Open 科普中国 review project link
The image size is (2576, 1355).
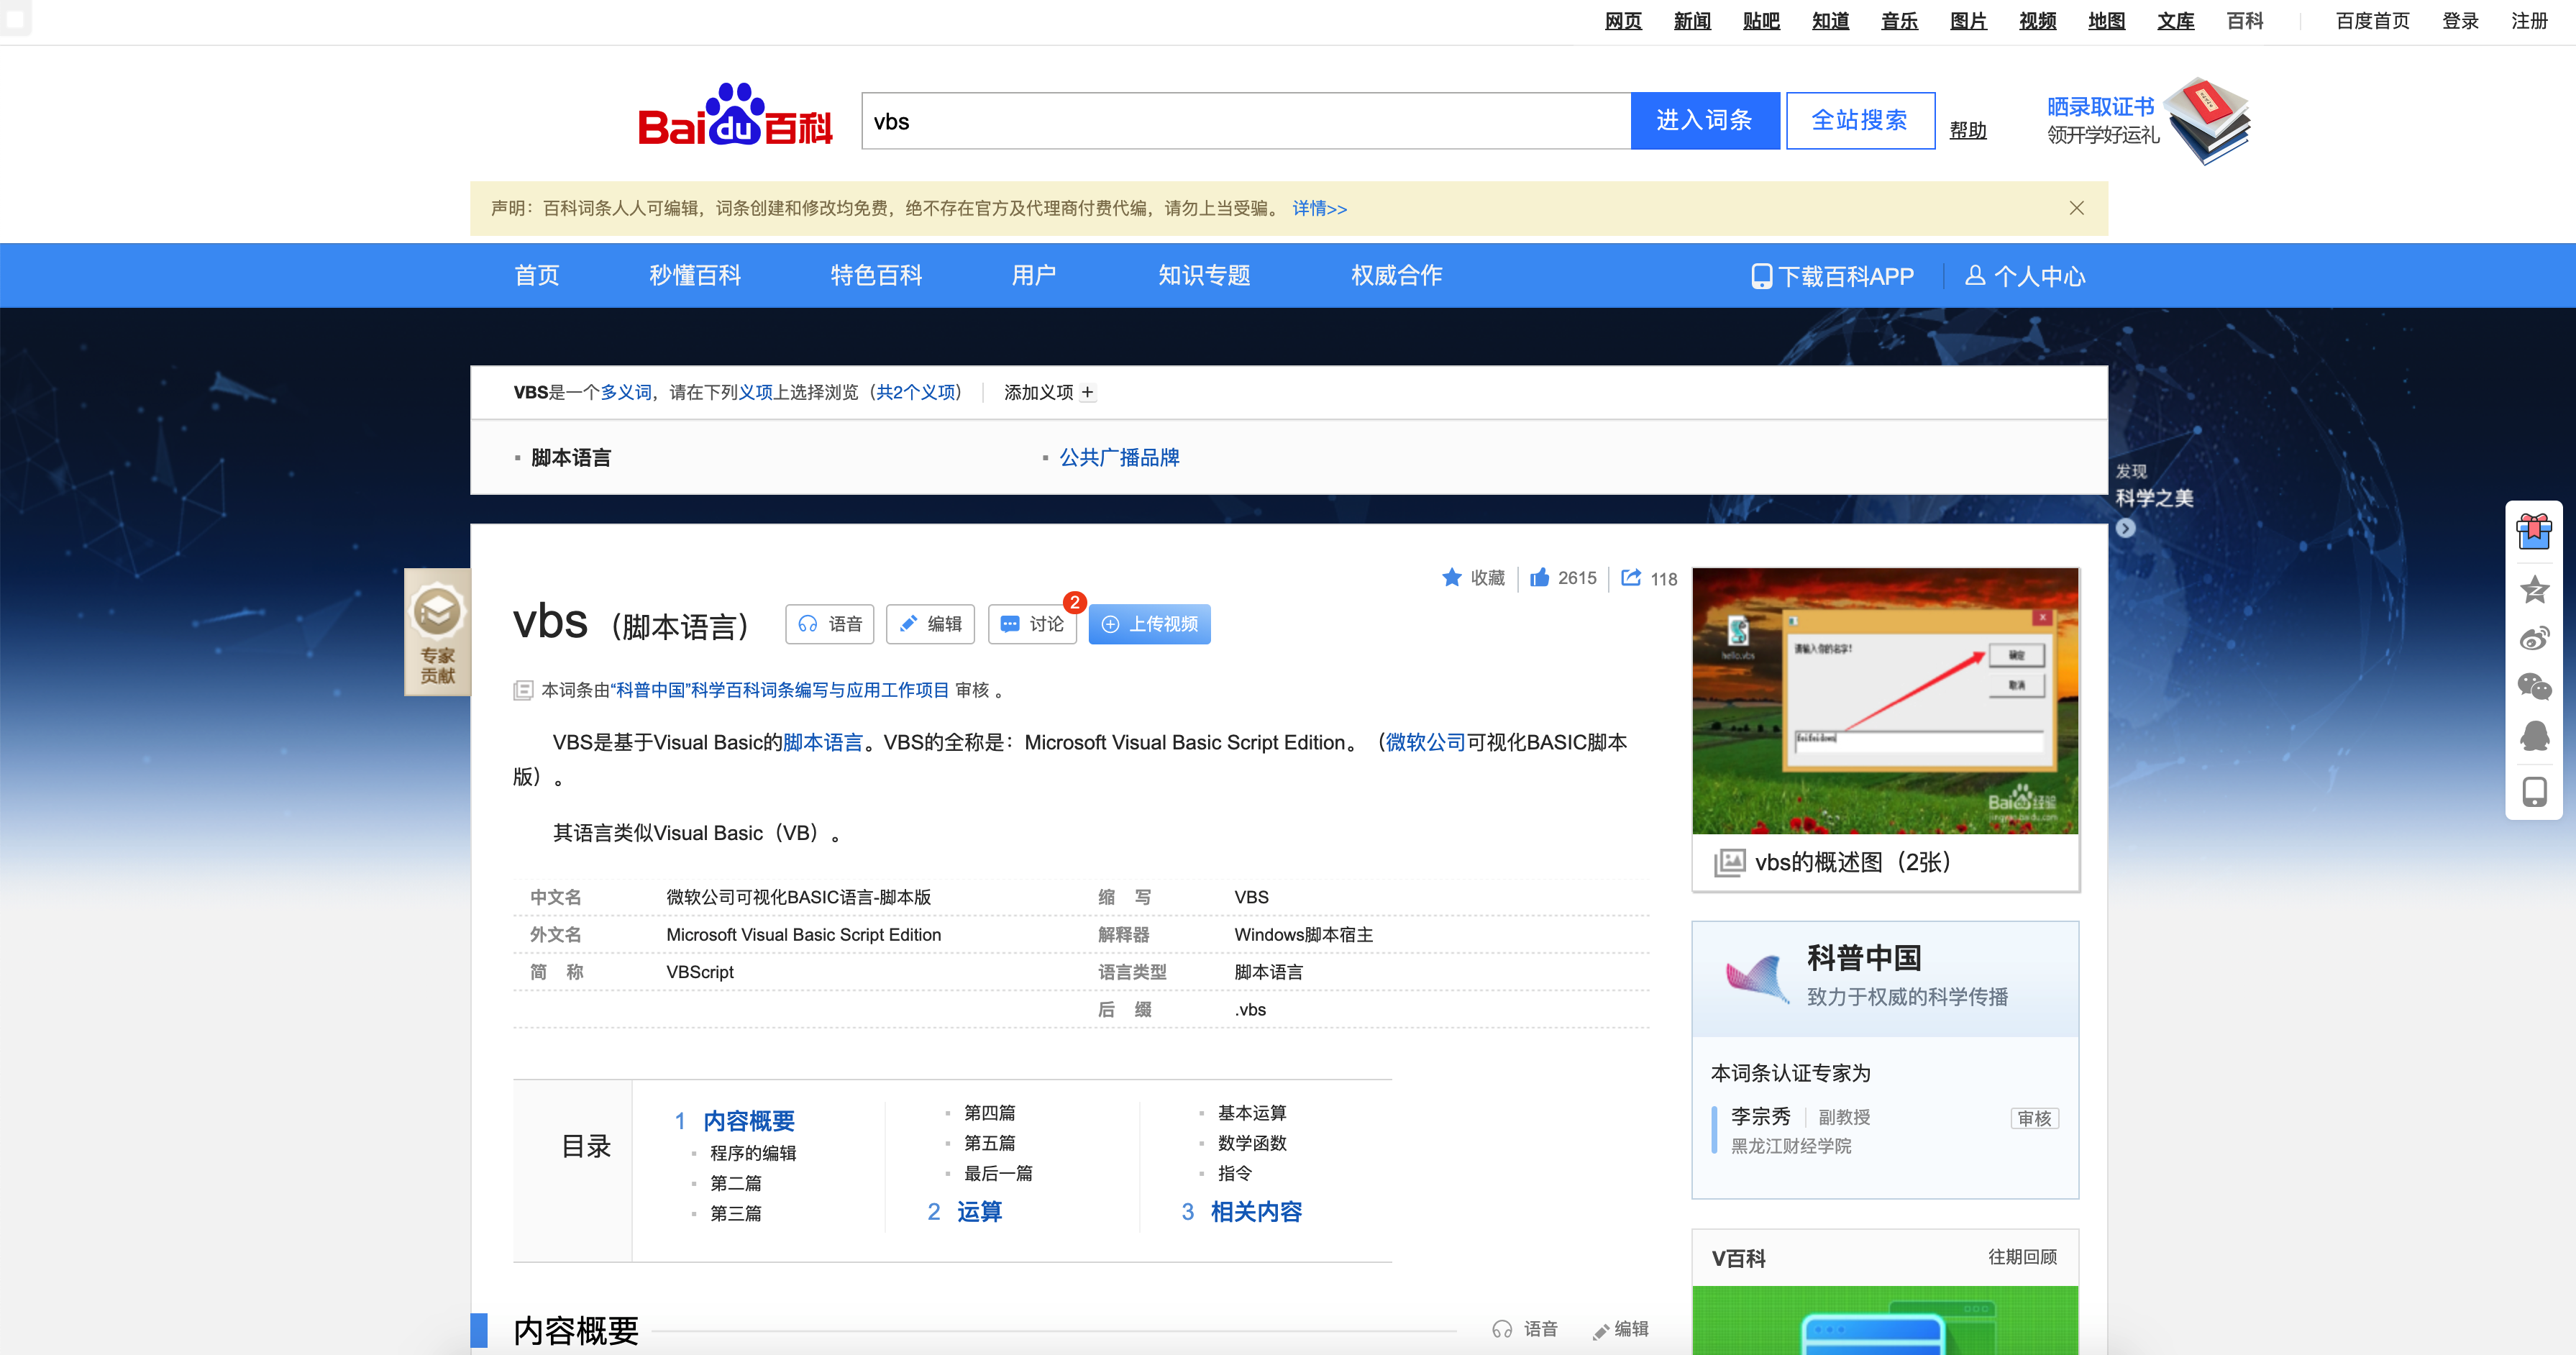point(779,690)
